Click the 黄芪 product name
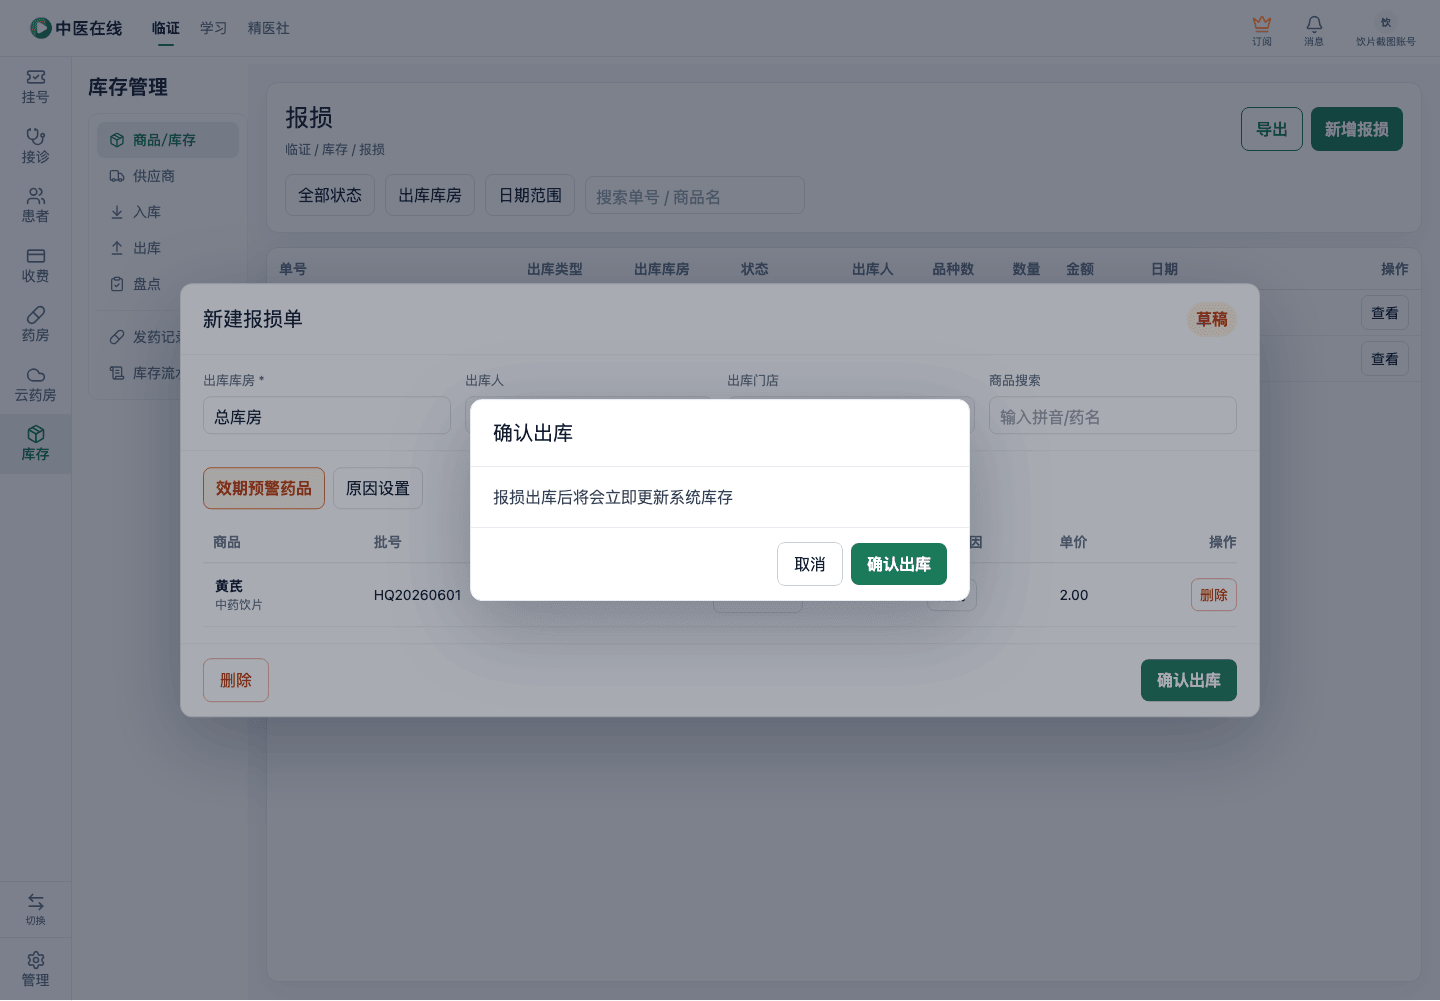1440x1001 pixels. coord(229,586)
